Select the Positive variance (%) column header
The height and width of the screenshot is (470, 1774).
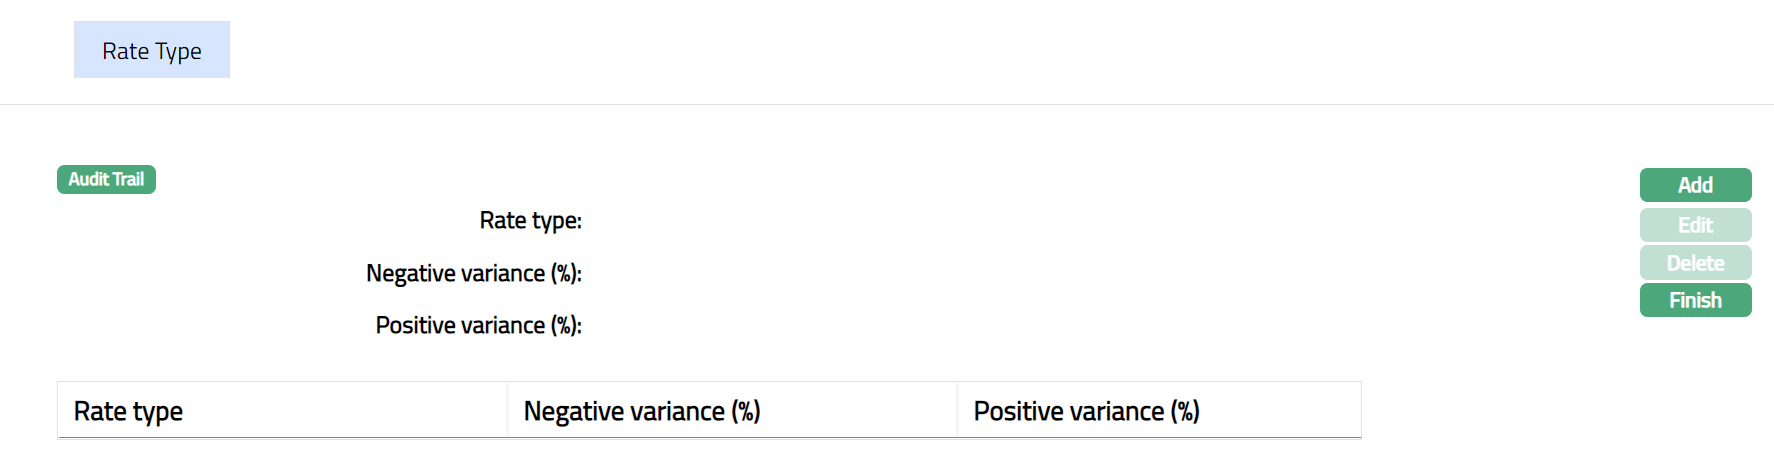coord(1086,411)
